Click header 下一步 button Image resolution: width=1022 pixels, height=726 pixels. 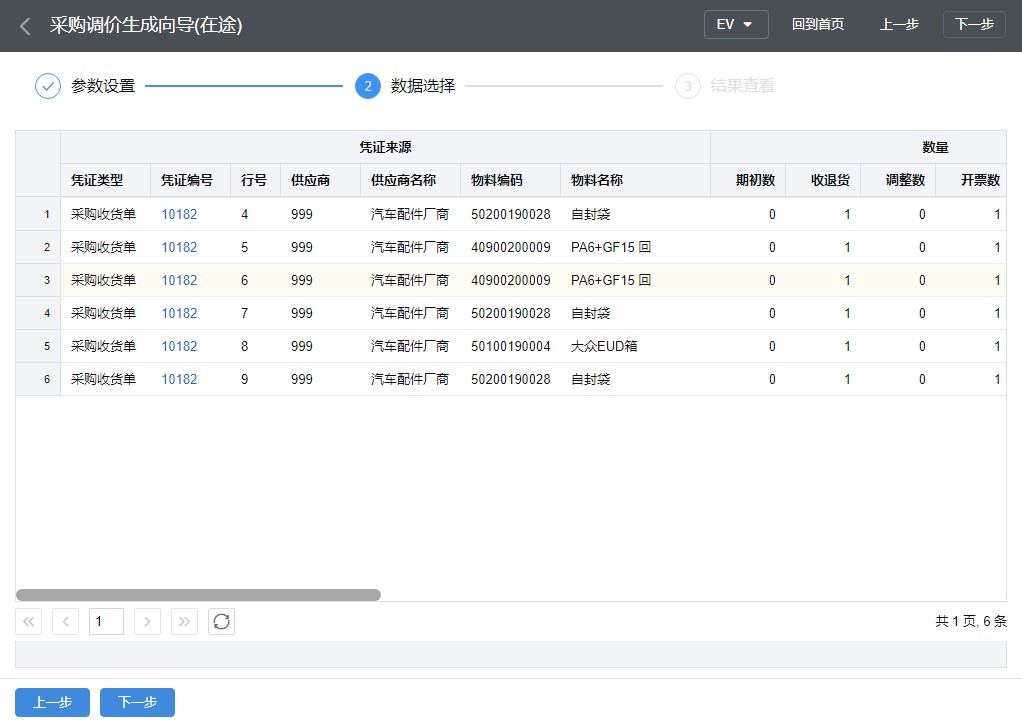click(x=974, y=25)
